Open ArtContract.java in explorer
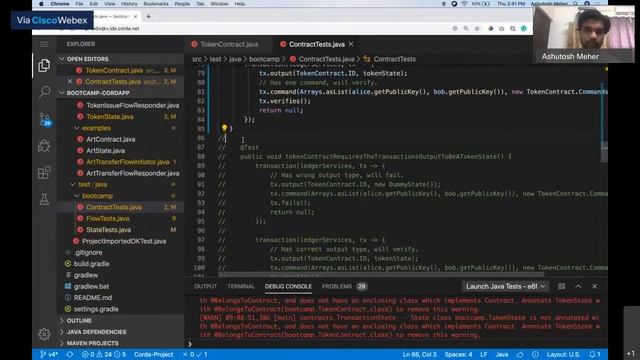The image size is (640, 360). (x=110, y=139)
